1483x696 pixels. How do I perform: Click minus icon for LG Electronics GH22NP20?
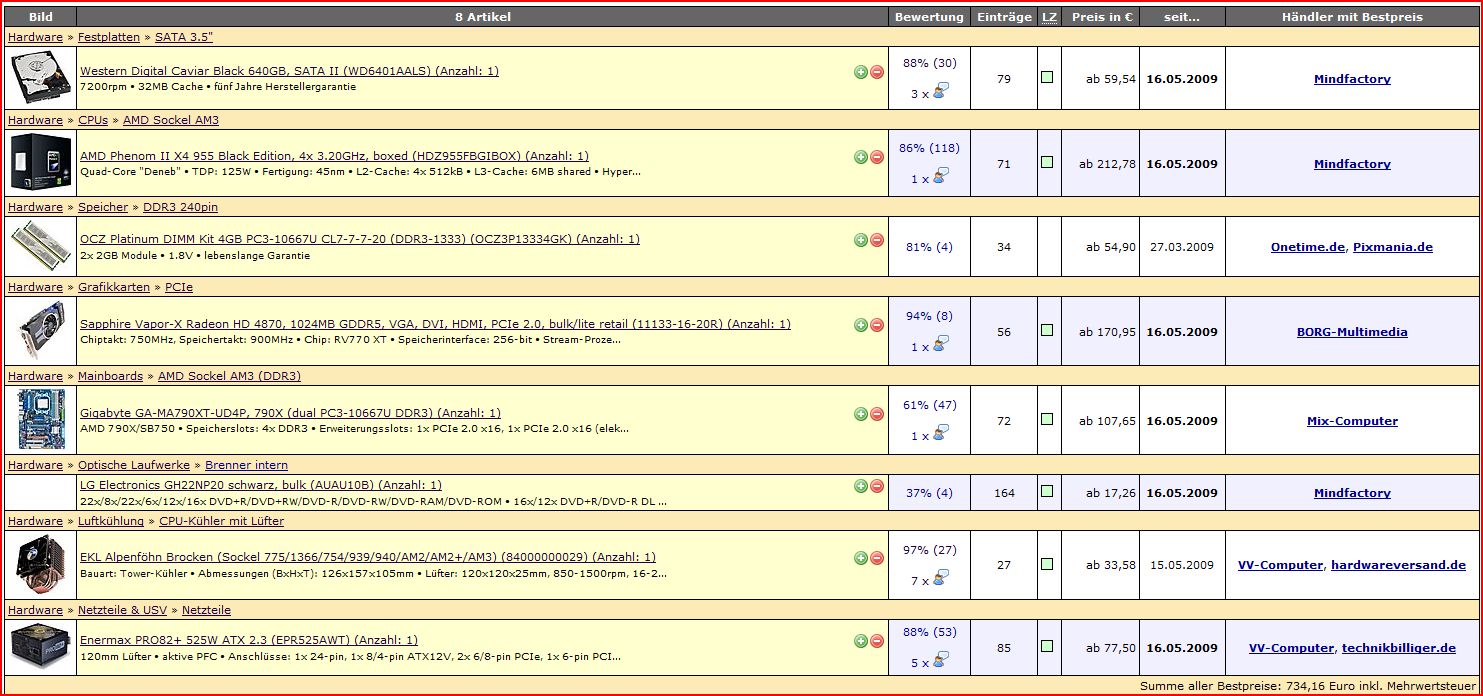[877, 486]
